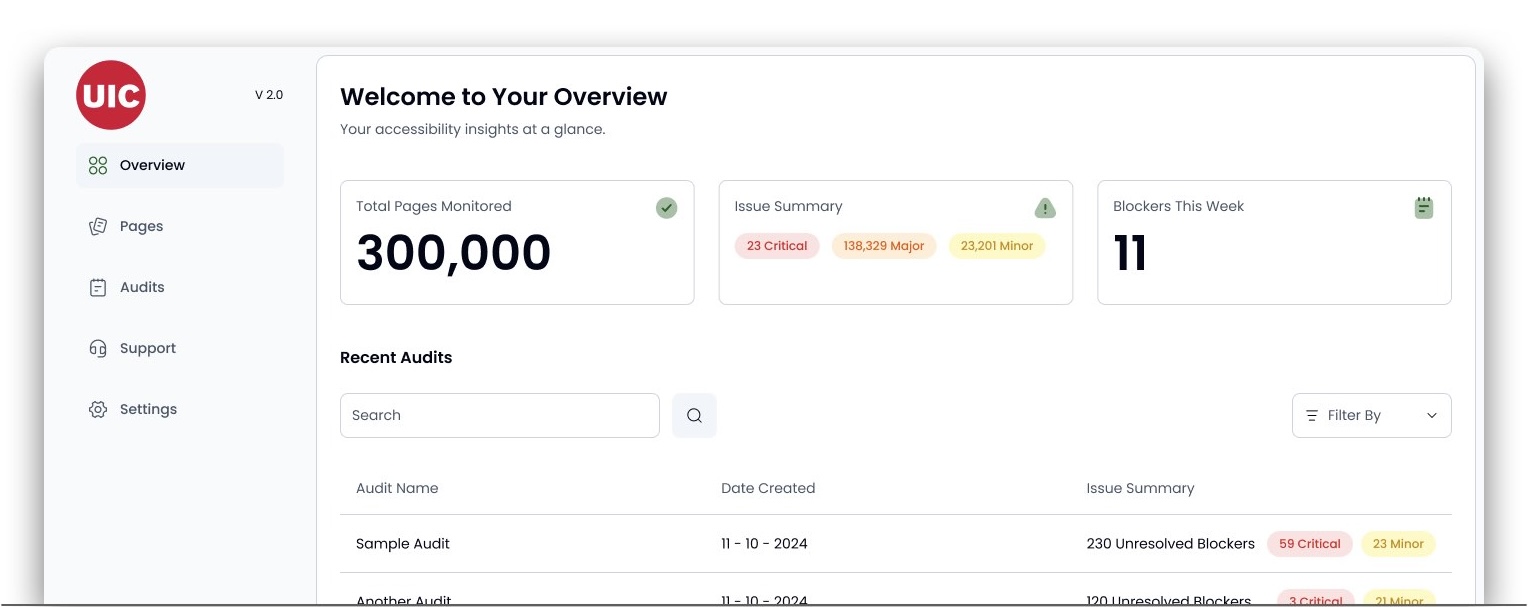
Task: Click the magnifier search button
Action: [x=694, y=416]
